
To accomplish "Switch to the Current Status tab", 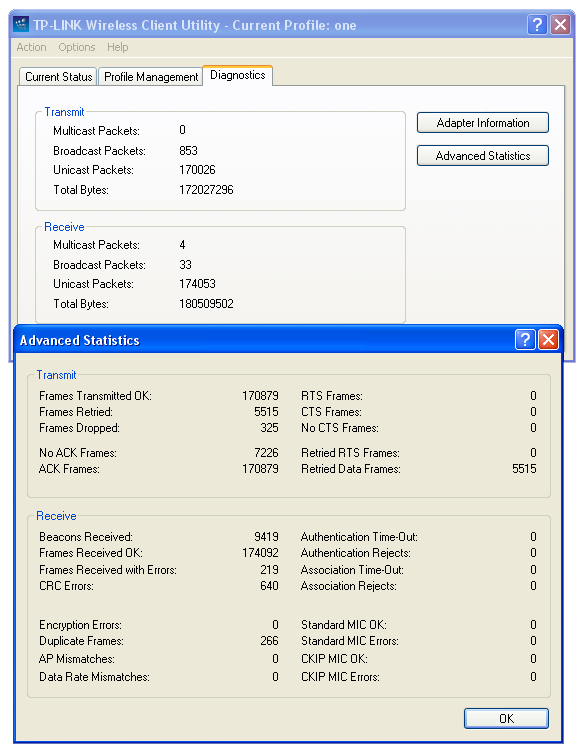I will (x=58, y=77).
